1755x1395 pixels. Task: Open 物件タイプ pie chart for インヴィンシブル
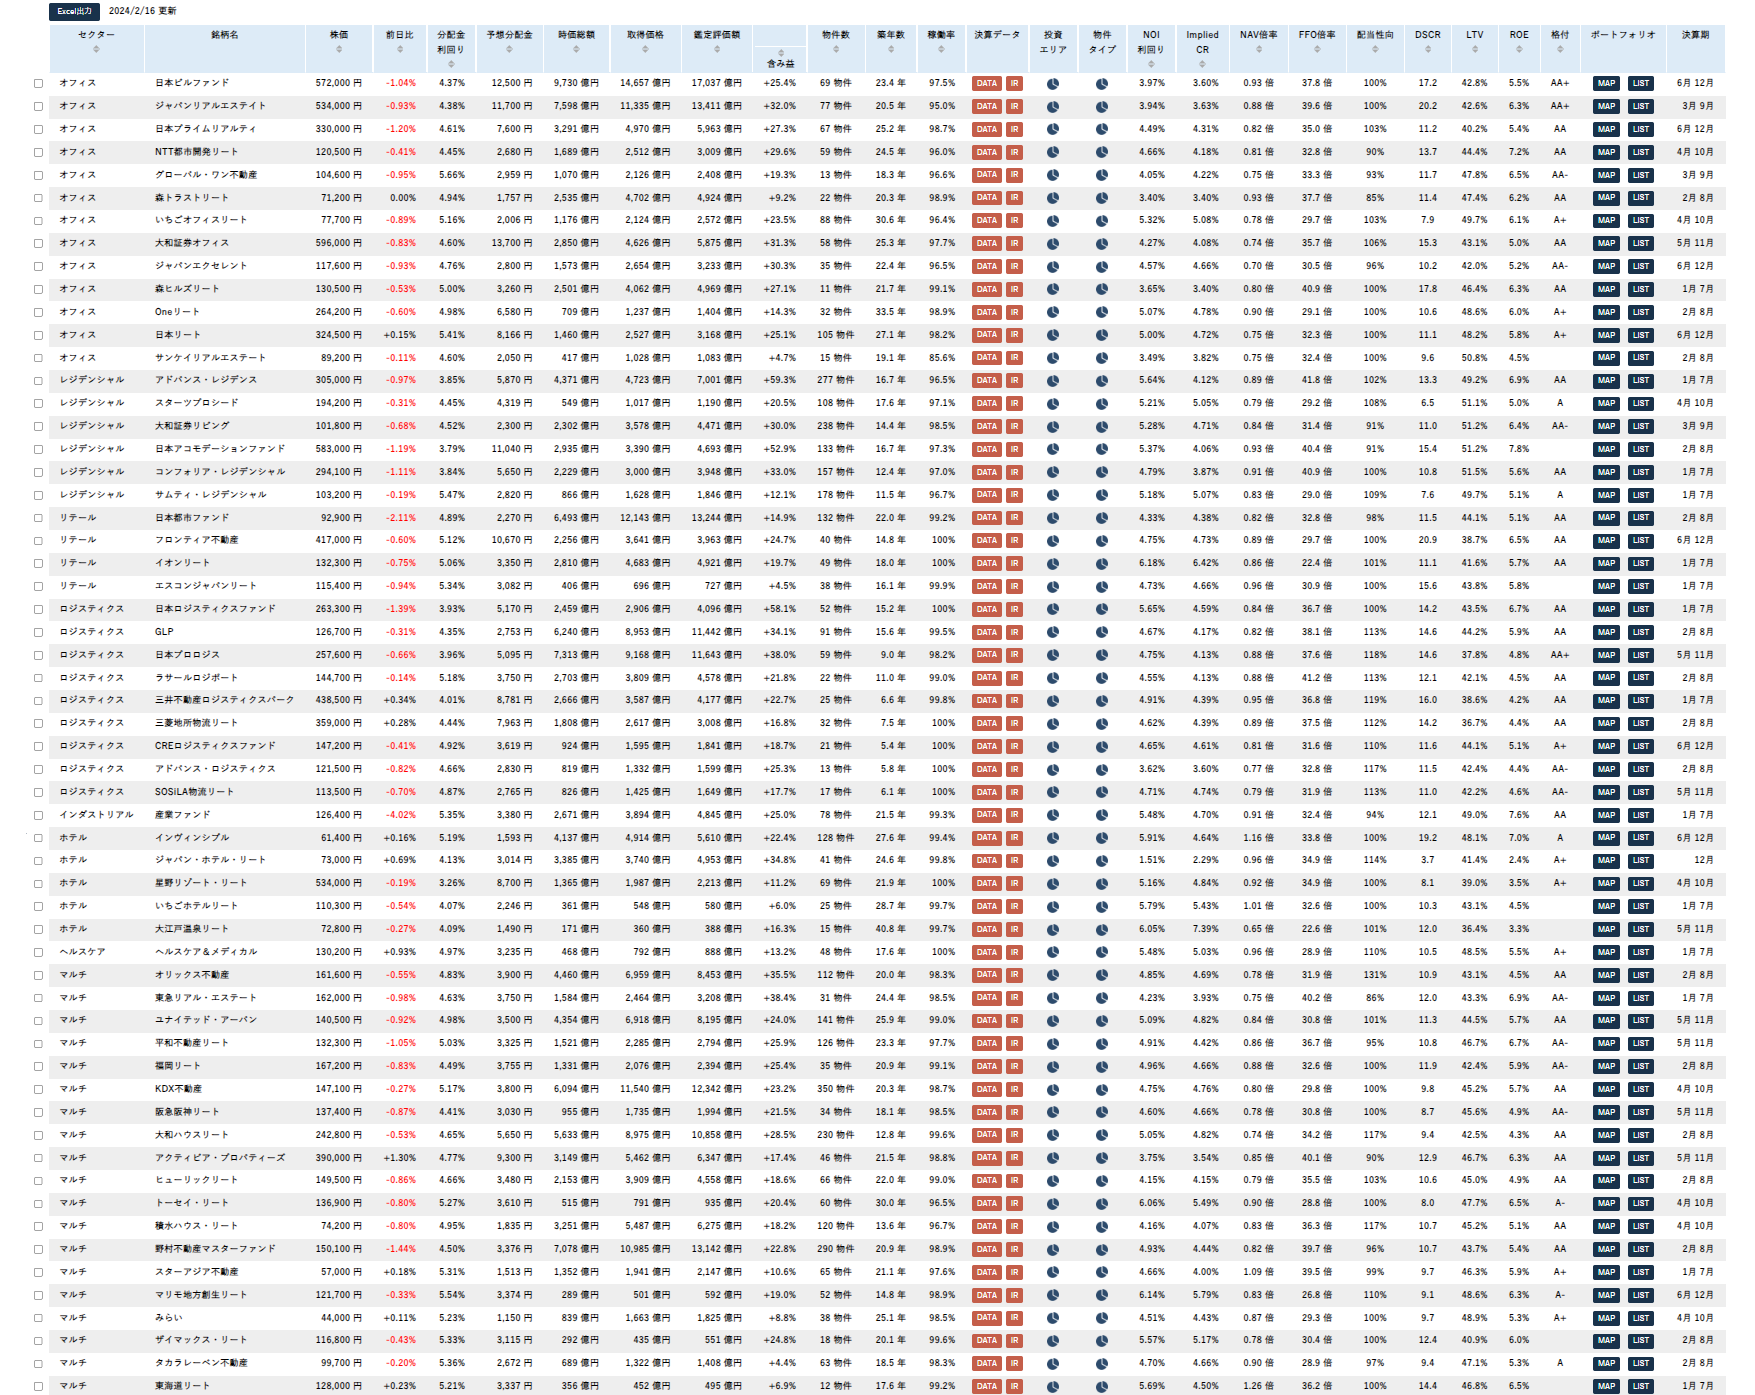tap(1102, 838)
